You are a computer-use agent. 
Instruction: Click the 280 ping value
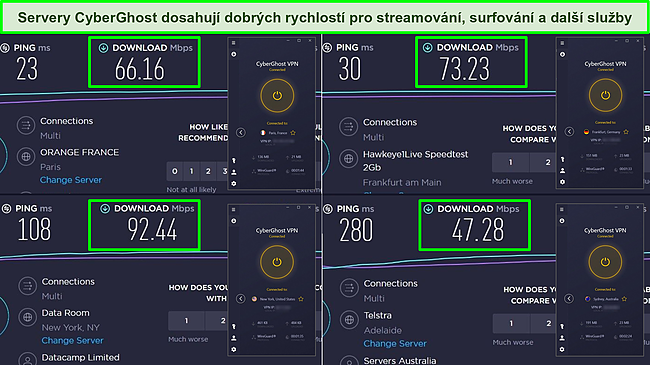click(356, 230)
